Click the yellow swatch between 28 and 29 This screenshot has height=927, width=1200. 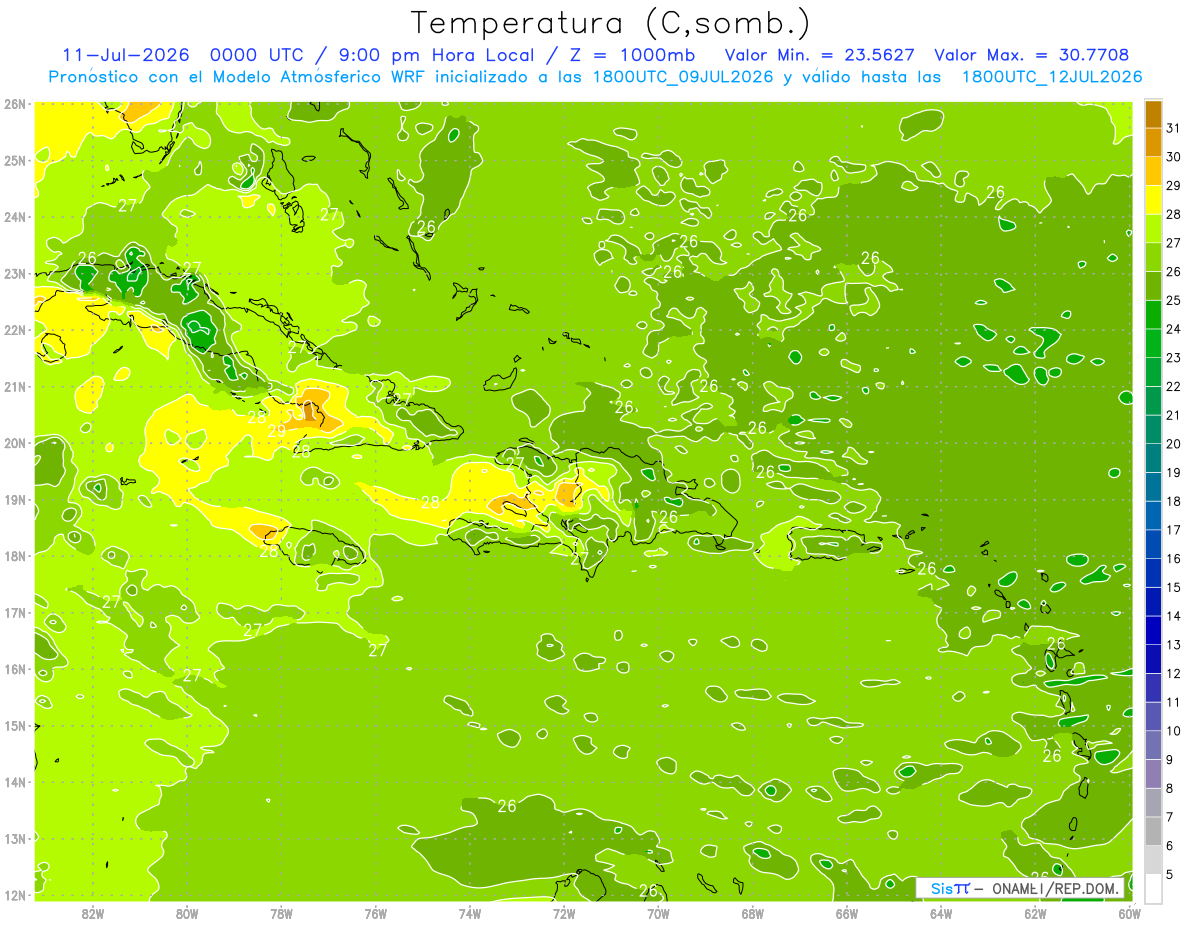click(1153, 200)
